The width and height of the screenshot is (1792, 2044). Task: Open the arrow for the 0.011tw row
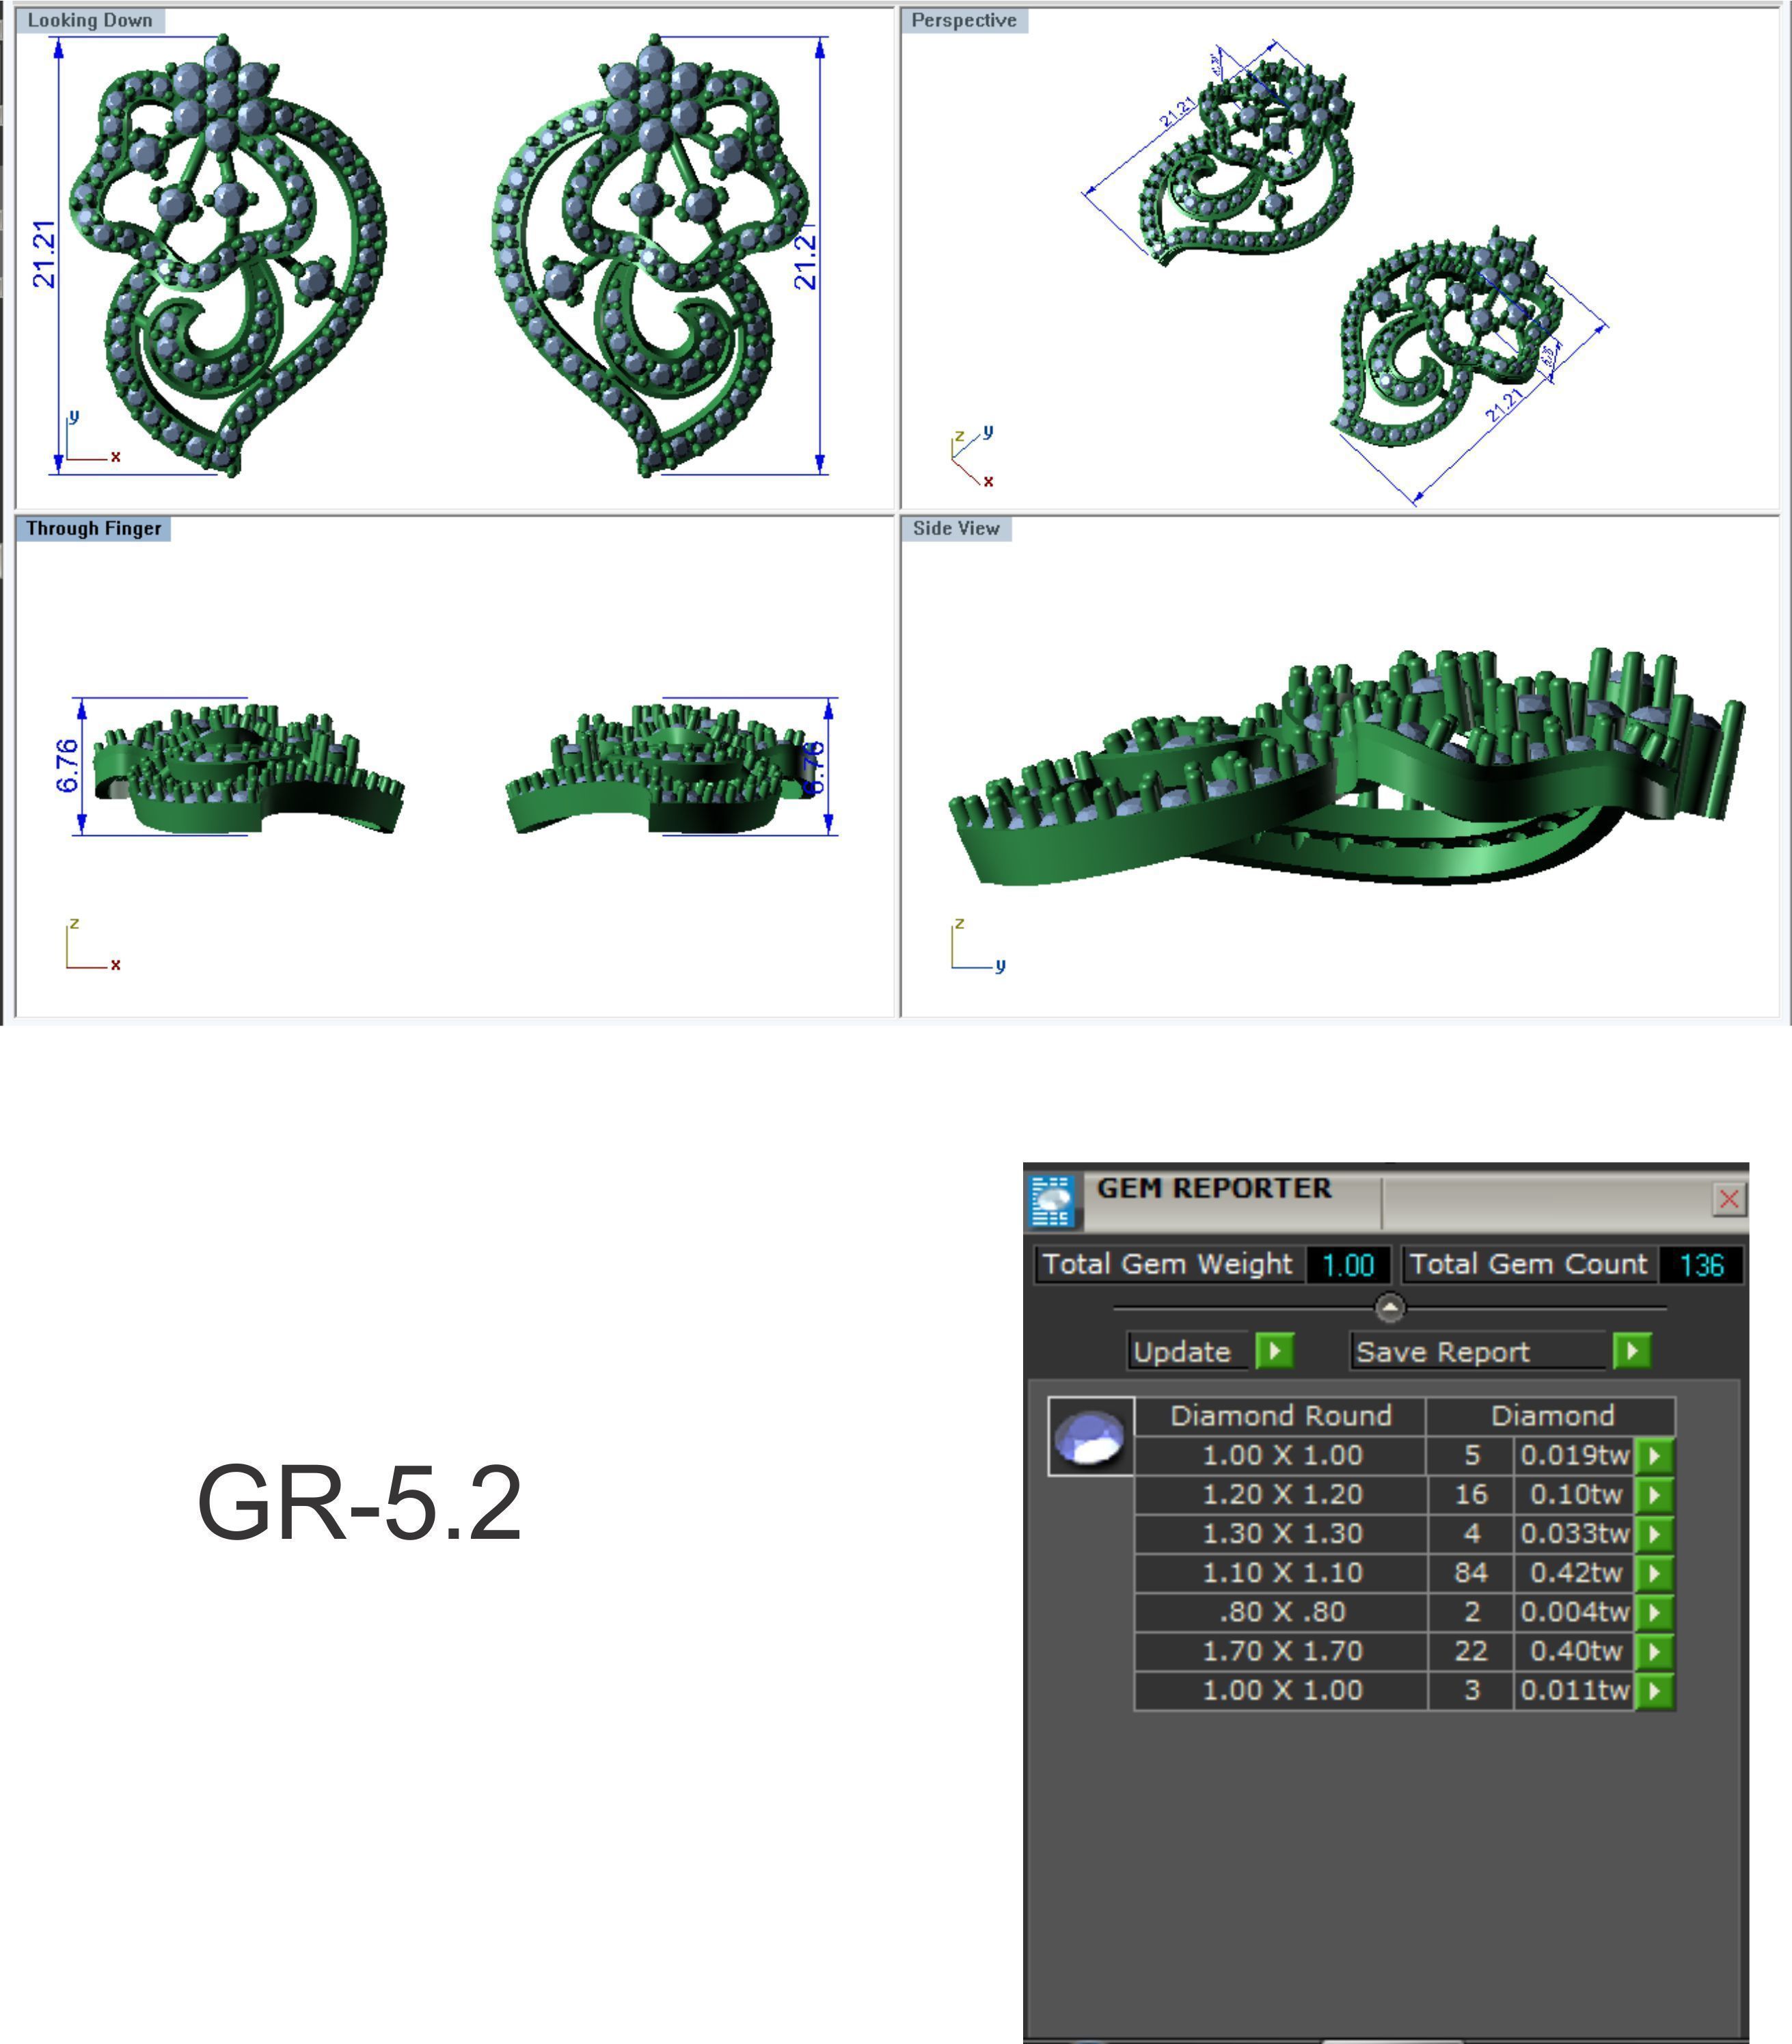(1654, 1690)
